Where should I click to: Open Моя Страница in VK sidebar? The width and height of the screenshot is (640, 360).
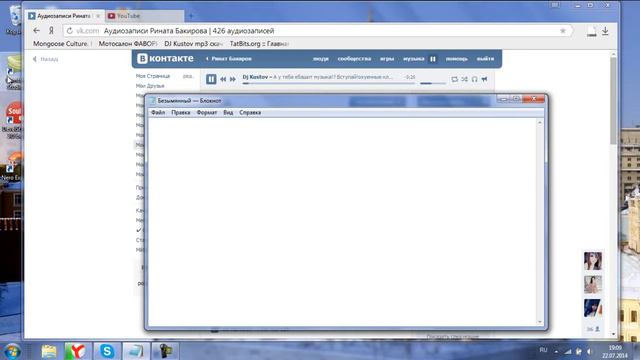click(153, 76)
